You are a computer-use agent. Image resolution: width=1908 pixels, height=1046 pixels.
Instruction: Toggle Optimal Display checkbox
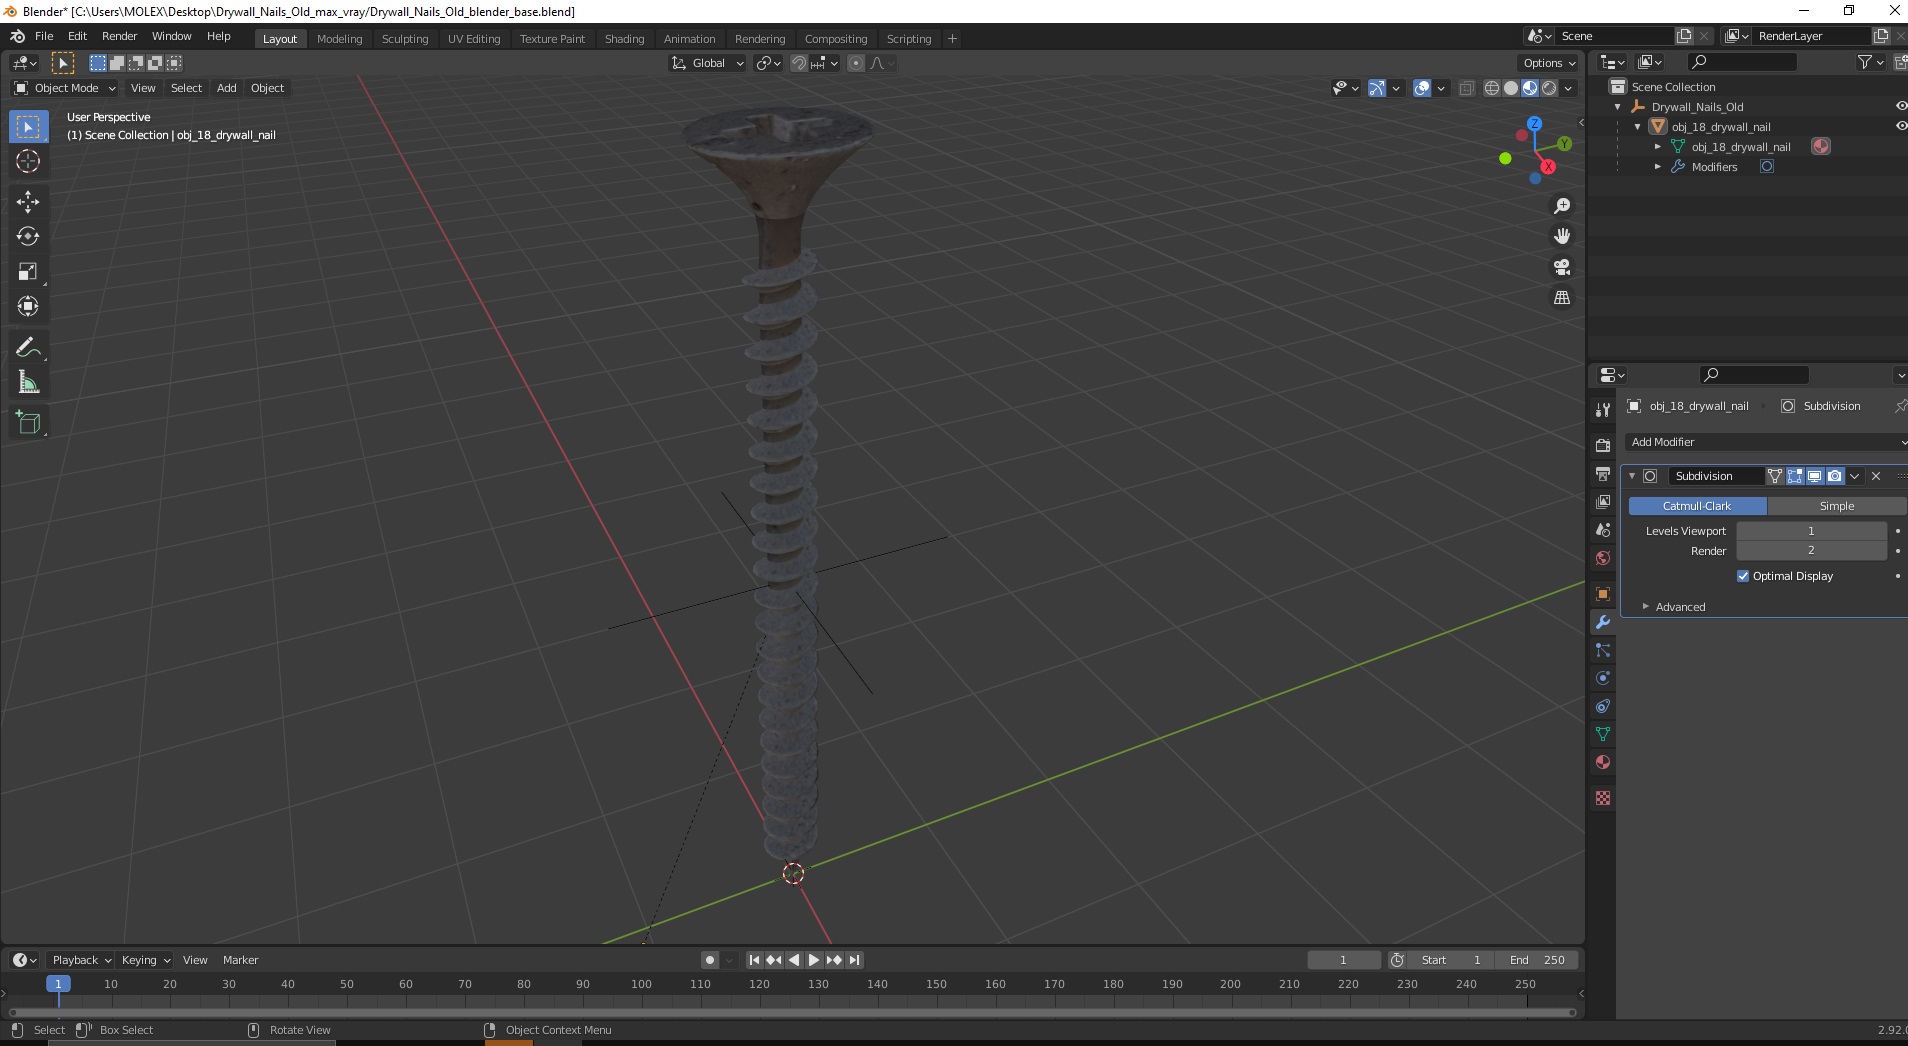(x=1743, y=576)
